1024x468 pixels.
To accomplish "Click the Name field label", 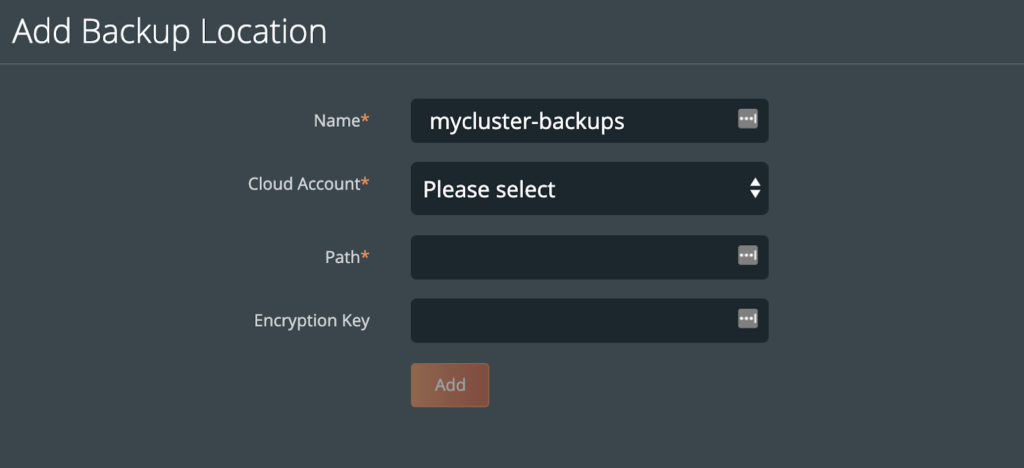I will coord(336,120).
